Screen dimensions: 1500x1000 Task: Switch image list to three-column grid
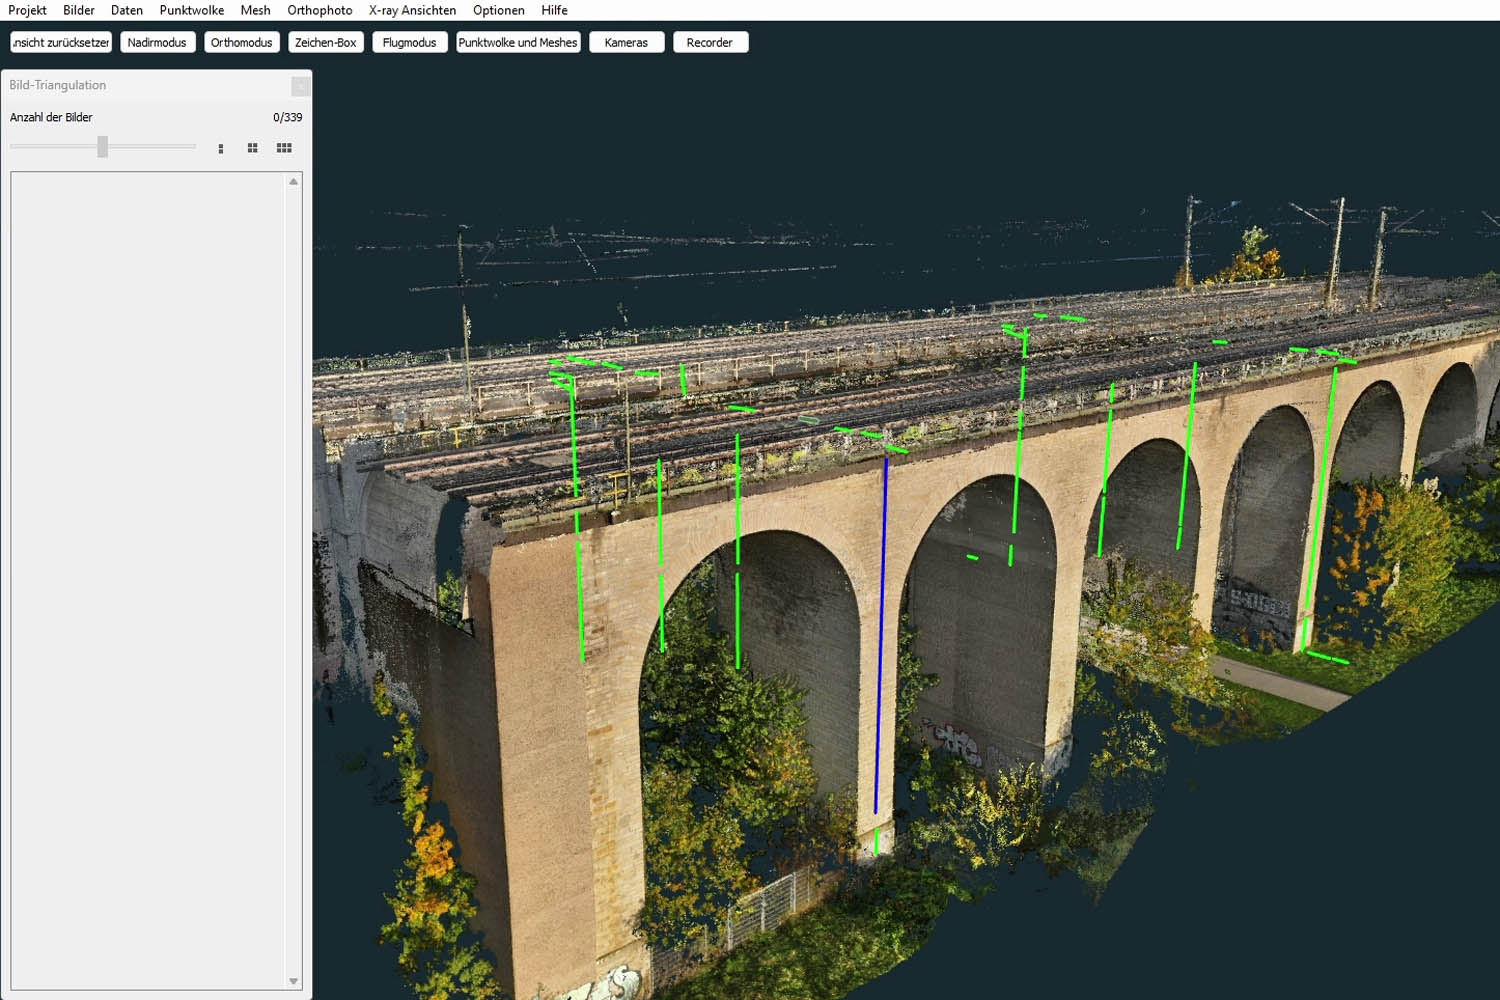coord(284,148)
